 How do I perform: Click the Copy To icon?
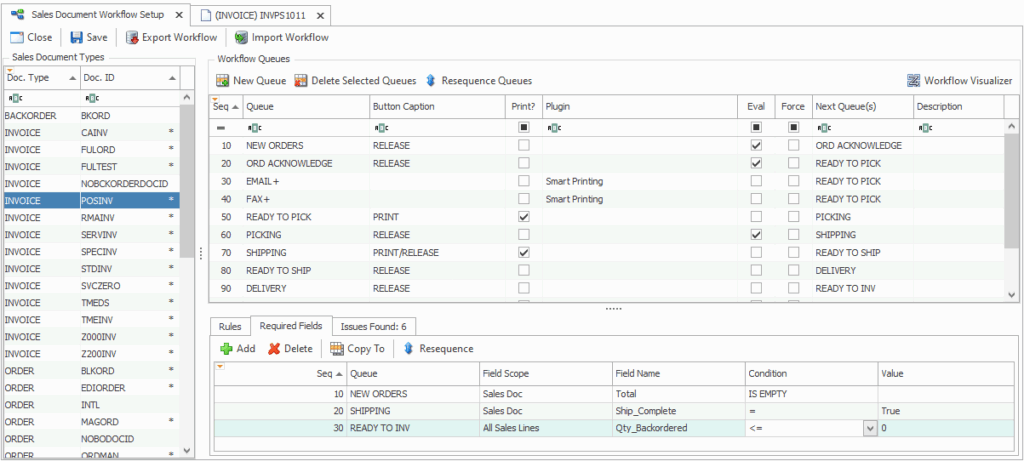click(x=337, y=349)
